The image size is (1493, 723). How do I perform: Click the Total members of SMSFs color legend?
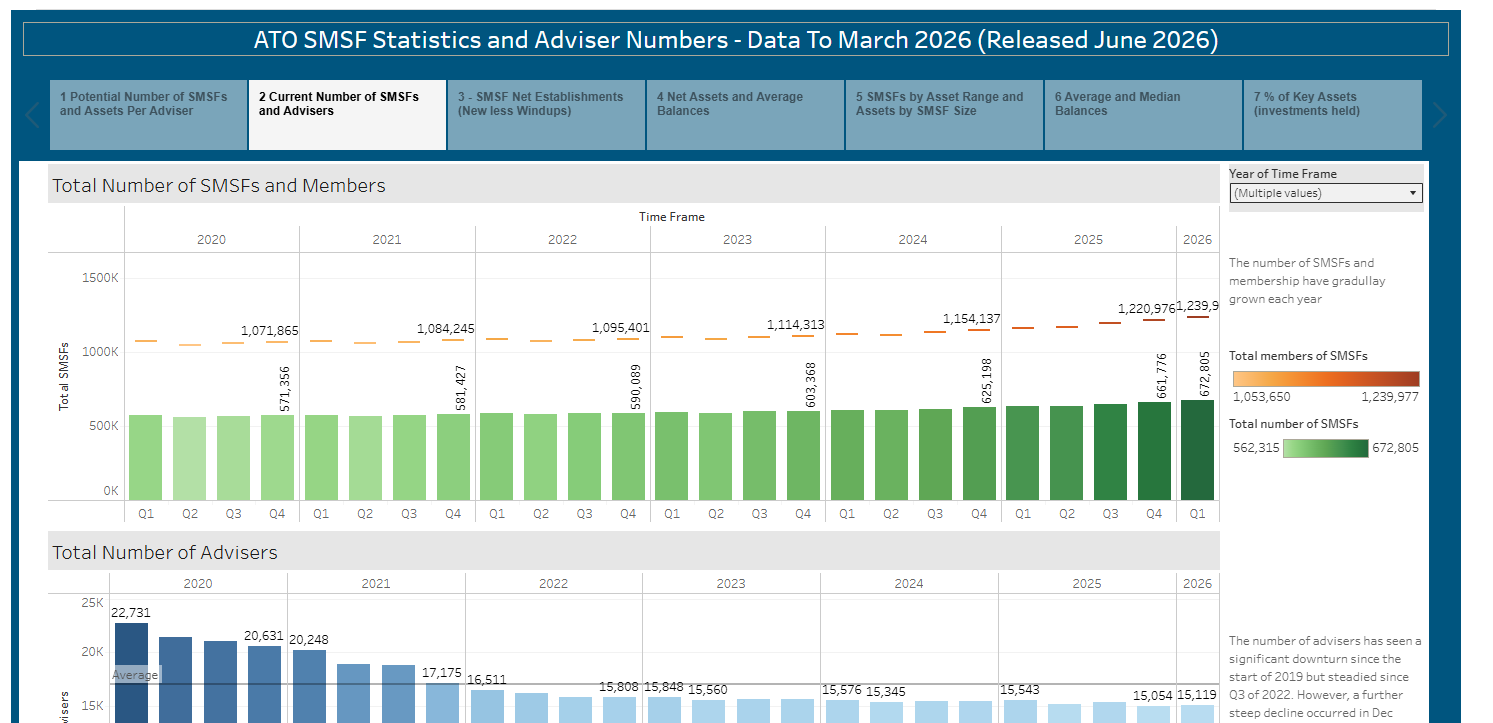pos(1326,379)
